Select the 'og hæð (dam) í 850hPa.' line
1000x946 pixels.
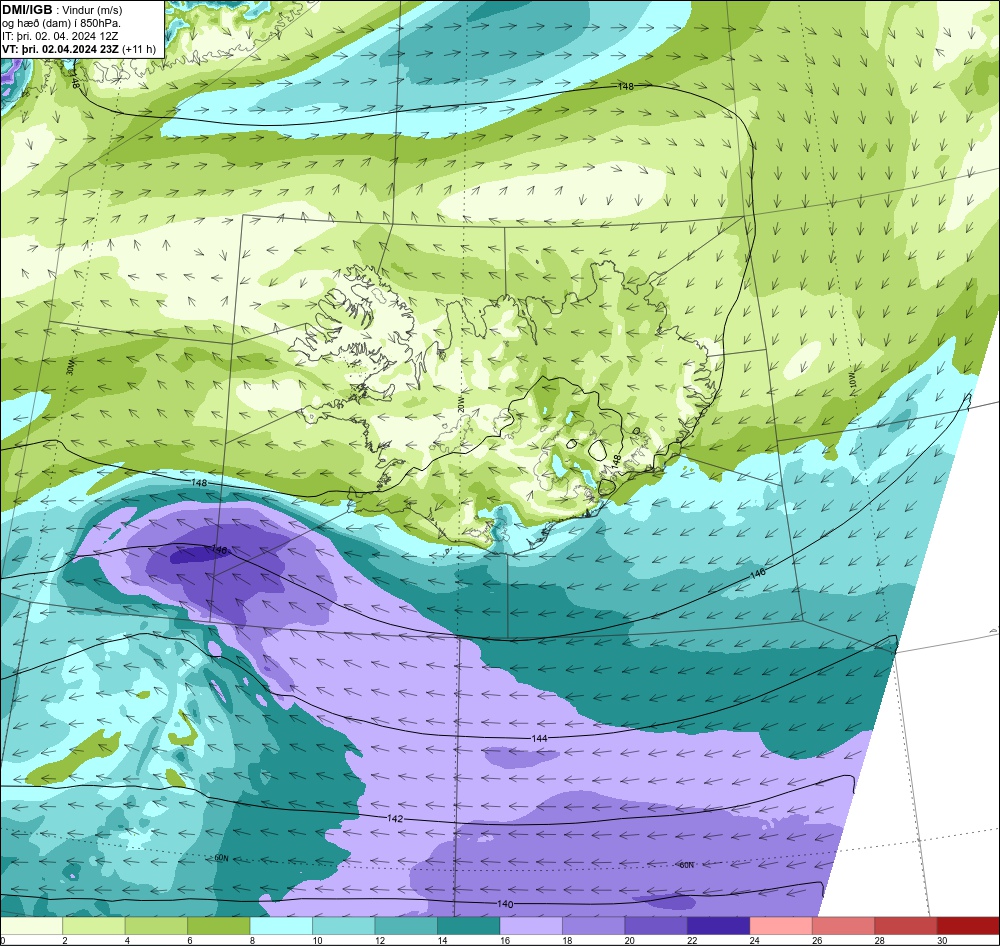click(x=61, y=23)
